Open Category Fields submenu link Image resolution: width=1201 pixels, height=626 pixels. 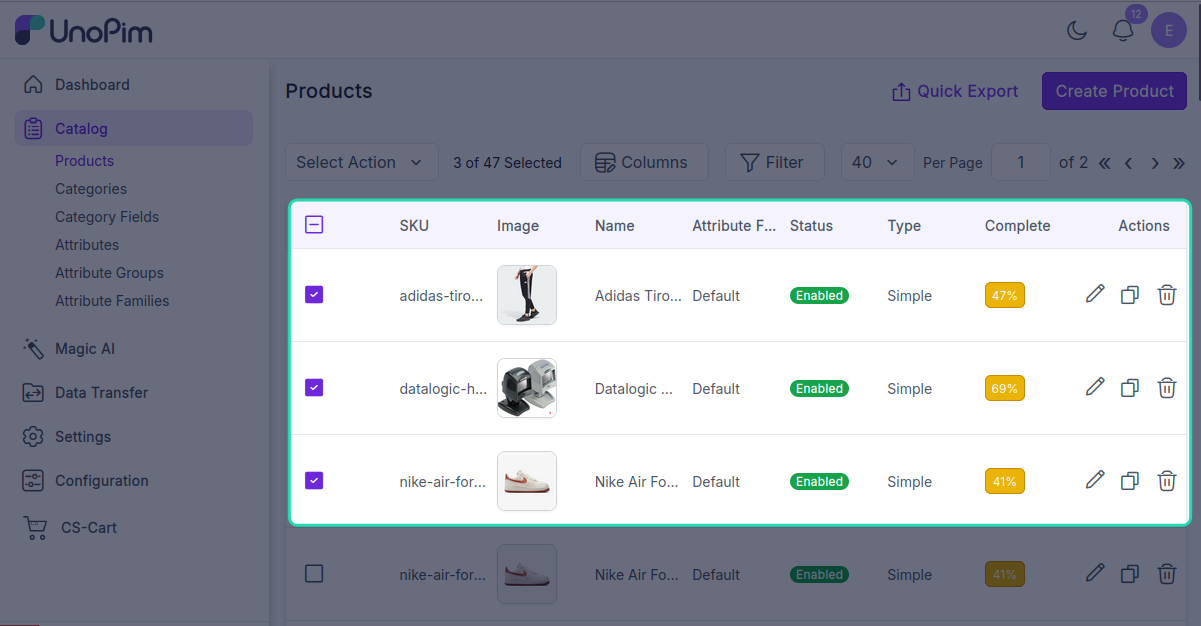[x=107, y=217]
